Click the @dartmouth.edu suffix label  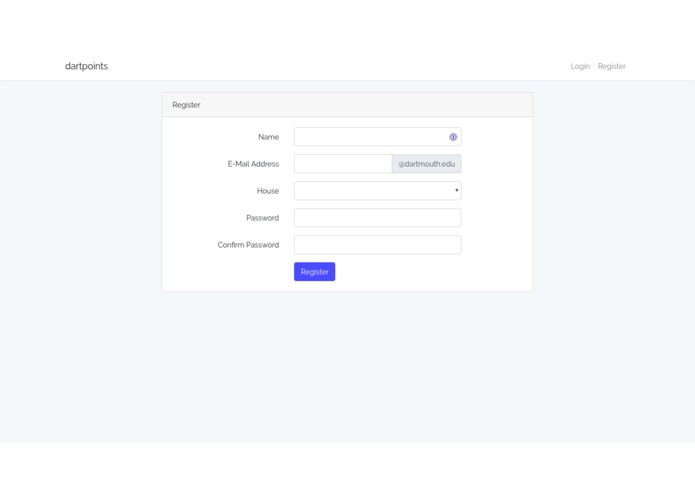(x=426, y=164)
